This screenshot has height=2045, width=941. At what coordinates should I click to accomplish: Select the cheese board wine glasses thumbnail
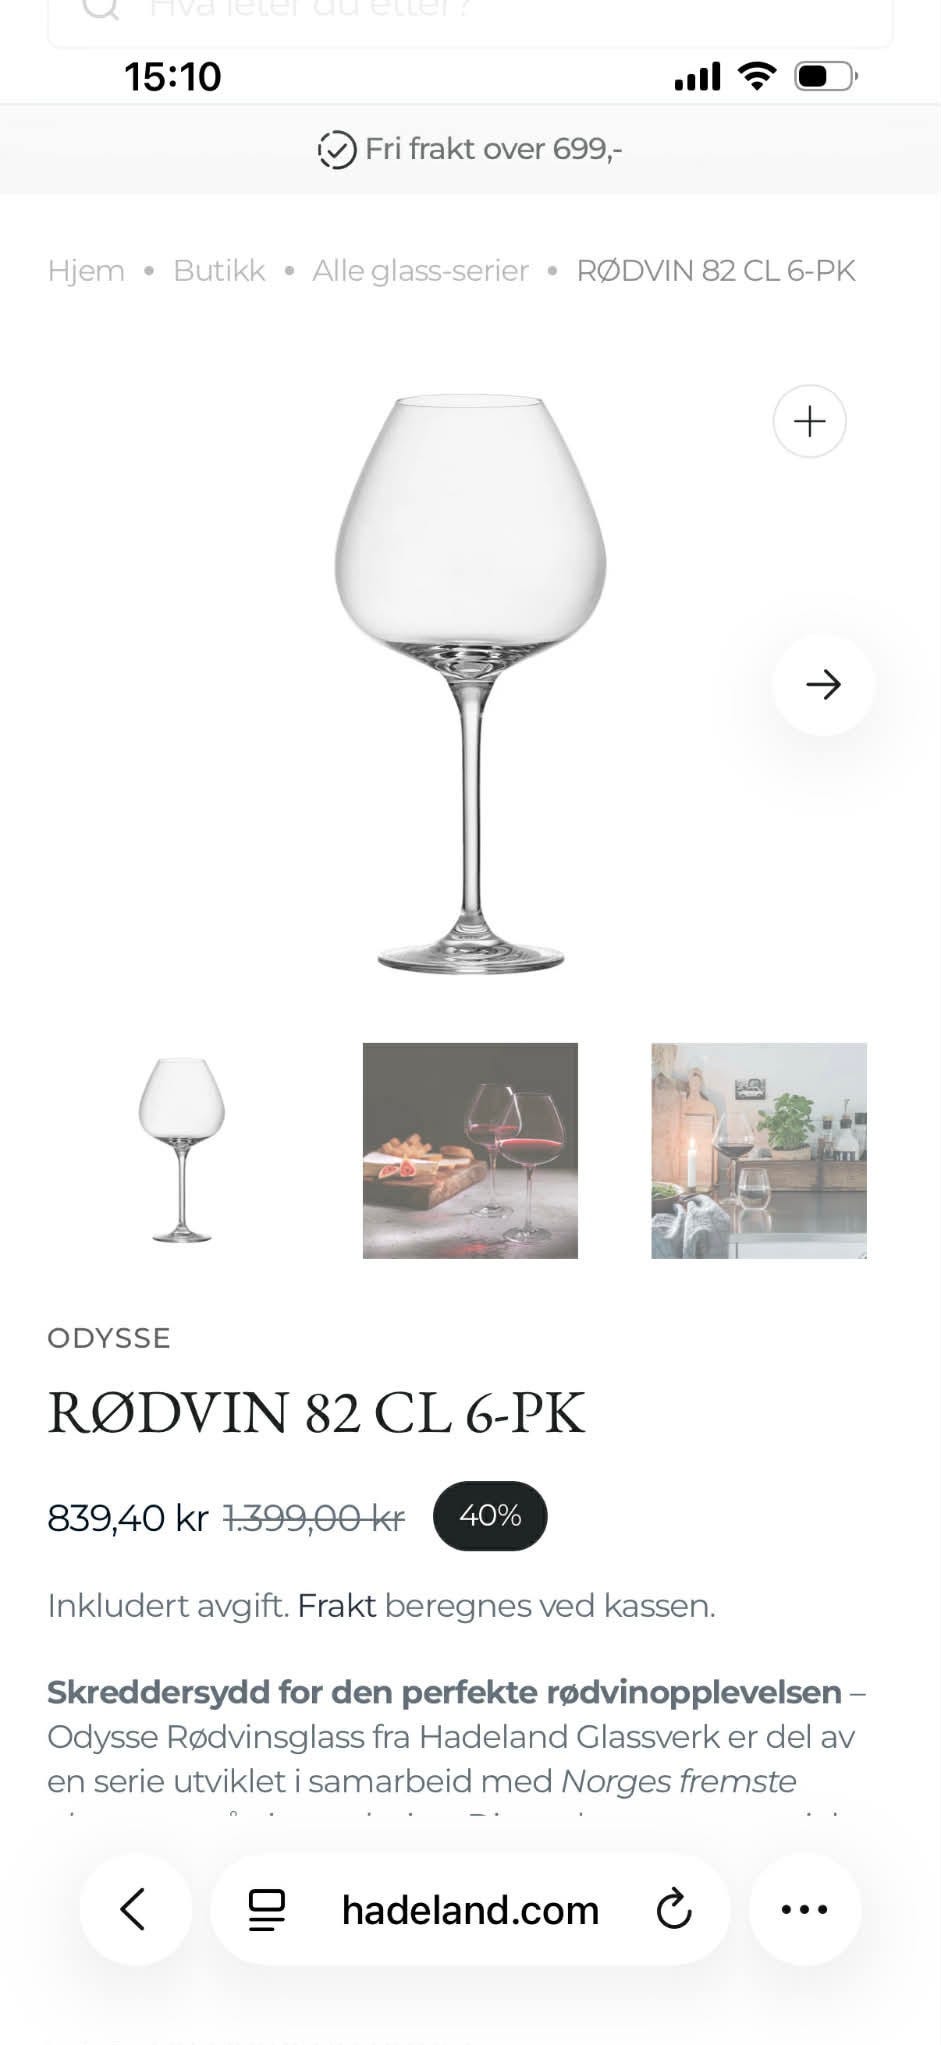470,1150
